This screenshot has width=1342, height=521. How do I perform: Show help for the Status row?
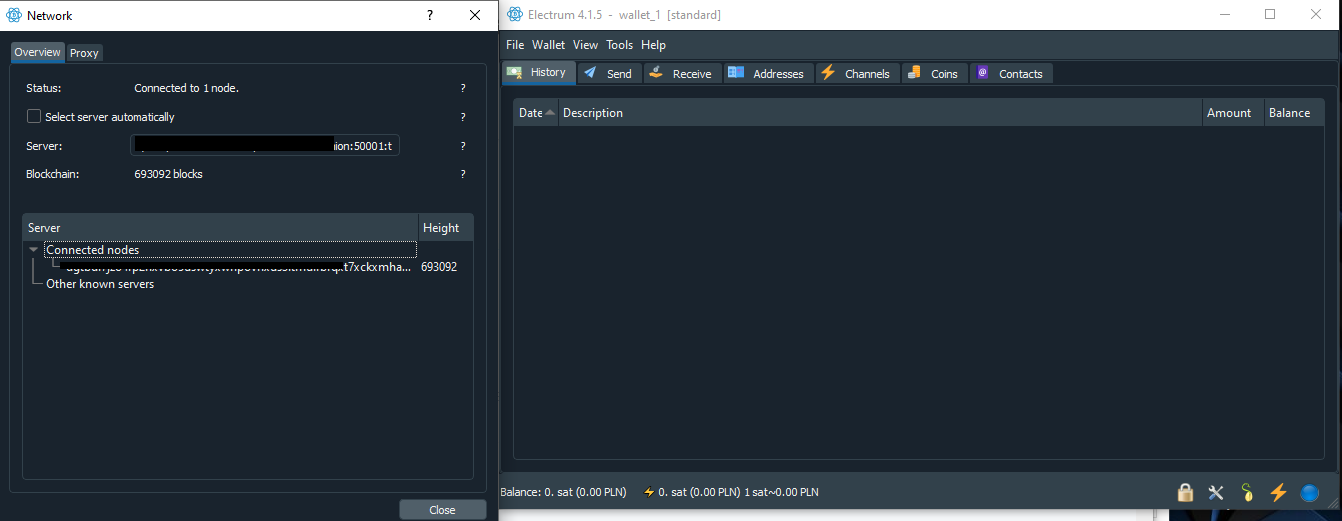[x=463, y=88]
